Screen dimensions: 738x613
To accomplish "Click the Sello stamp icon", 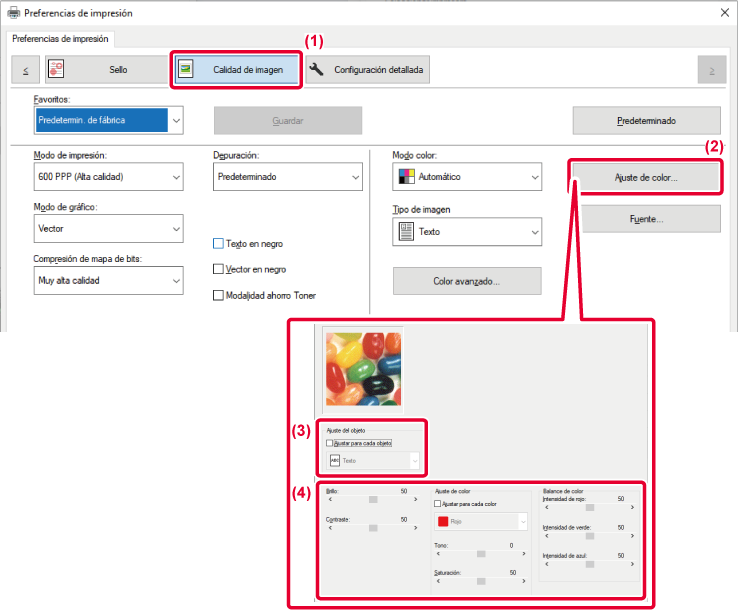I will tap(56, 69).
